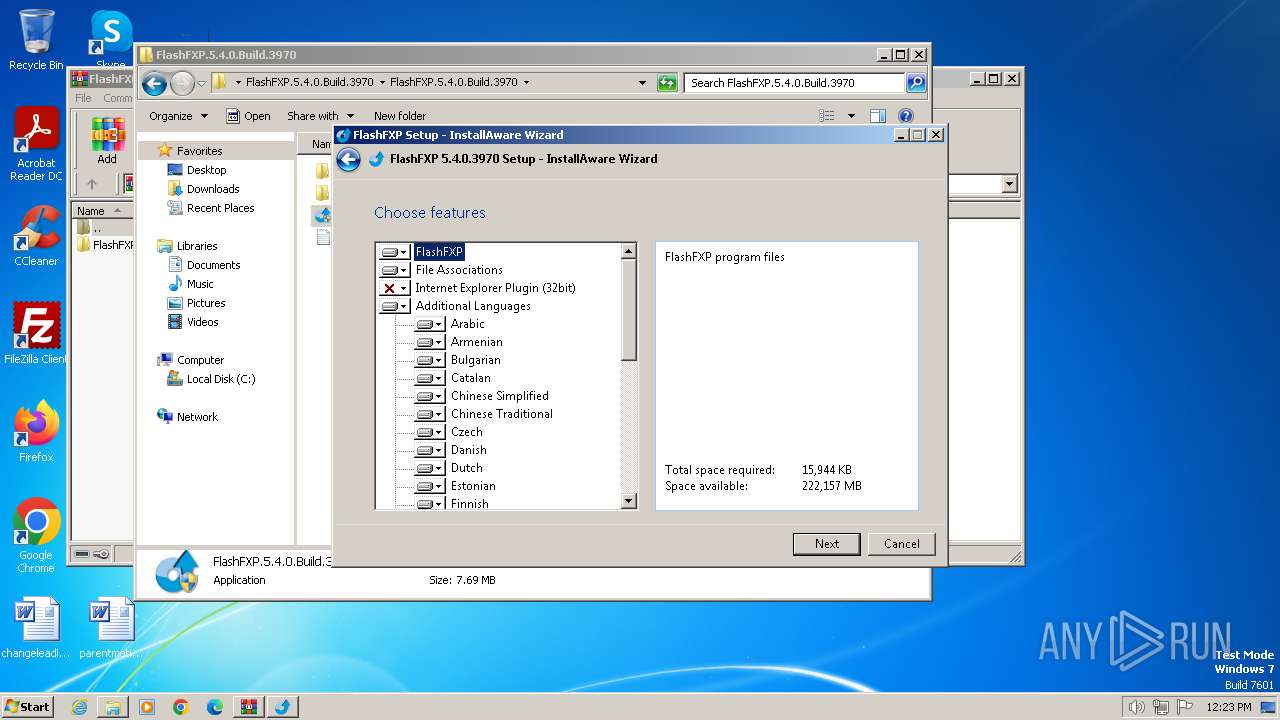Click FlashFXP setup taskbar icon

(282, 707)
